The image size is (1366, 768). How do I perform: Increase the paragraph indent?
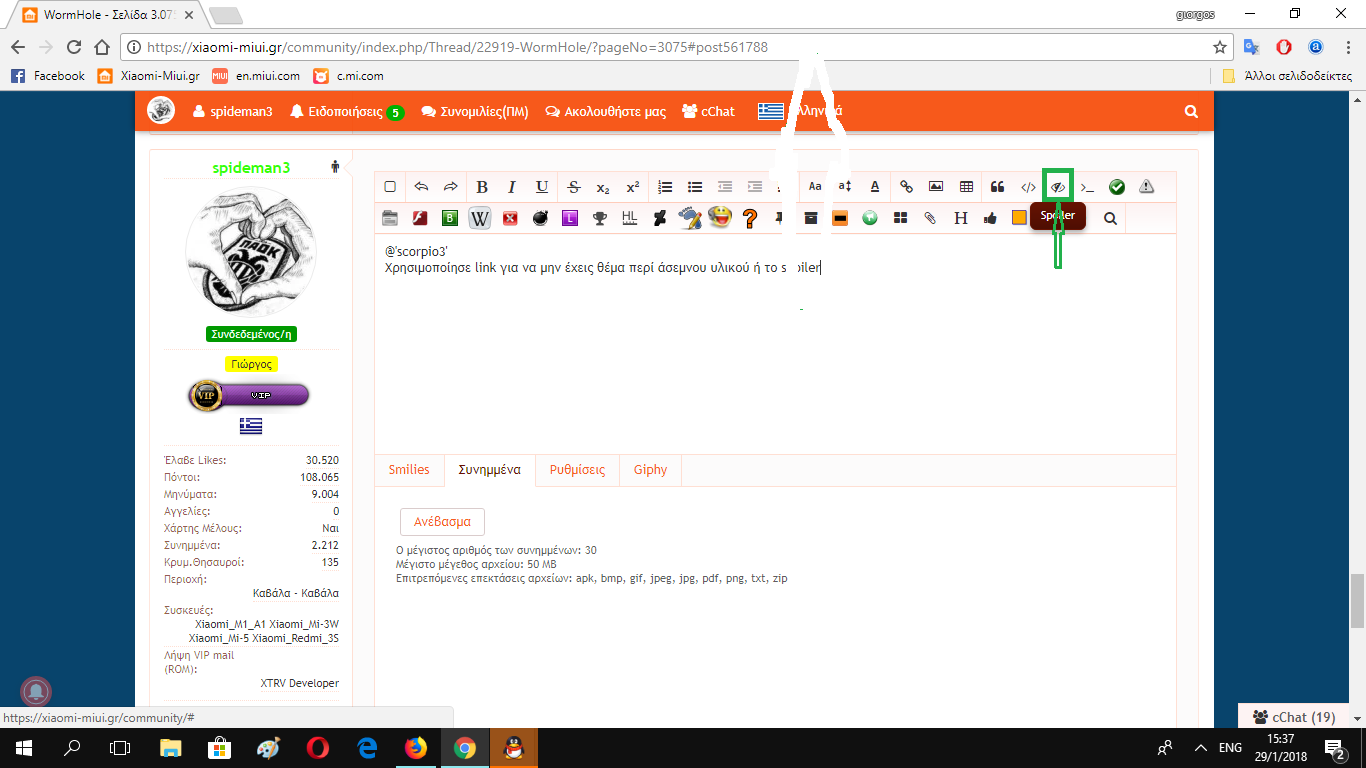[x=755, y=187]
